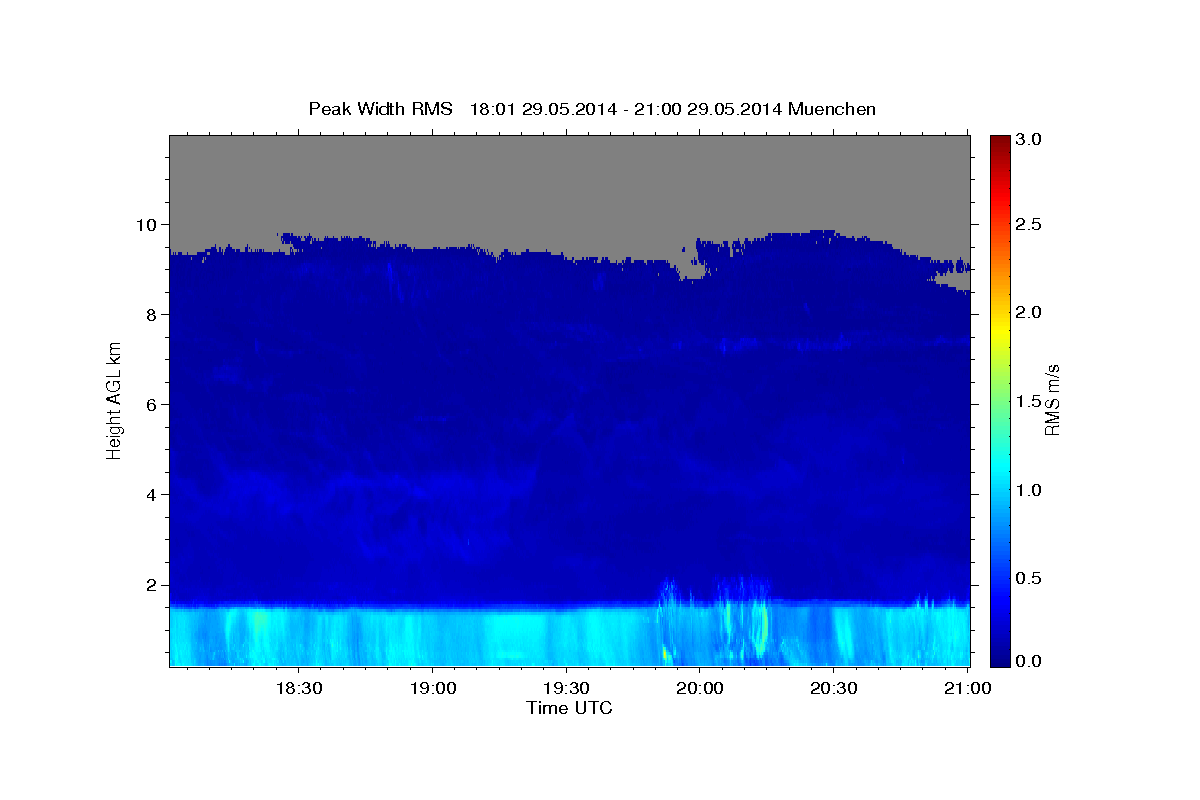Image resolution: width=1200 pixels, height=800 pixels.
Task: Click the 21:00 time tick label
Action: [967, 689]
